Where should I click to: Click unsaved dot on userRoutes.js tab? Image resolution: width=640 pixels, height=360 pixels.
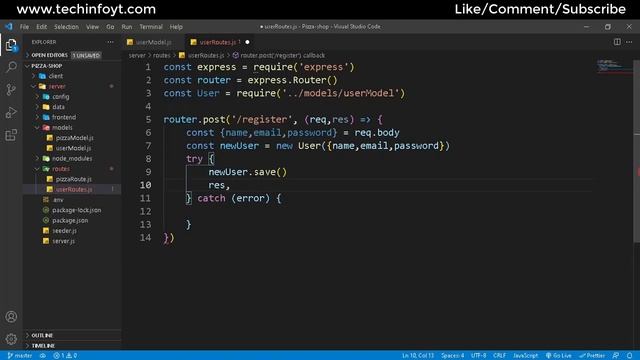(x=247, y=42)
